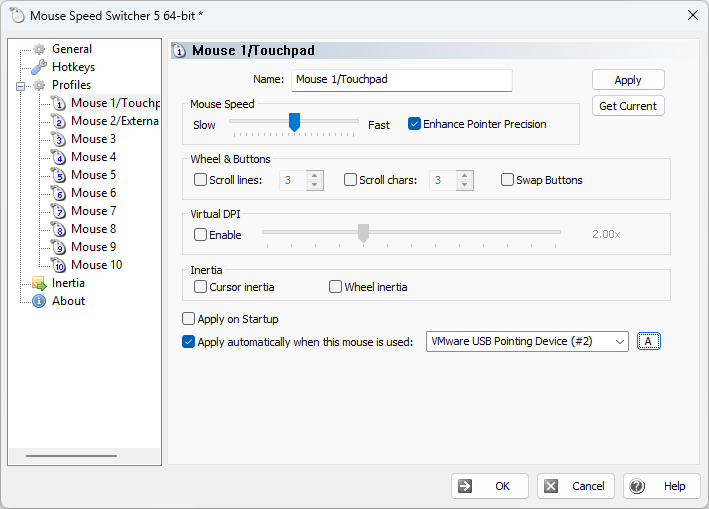
Task: Enable Virtual DPI checkbox
Action: tap(200, 235)
